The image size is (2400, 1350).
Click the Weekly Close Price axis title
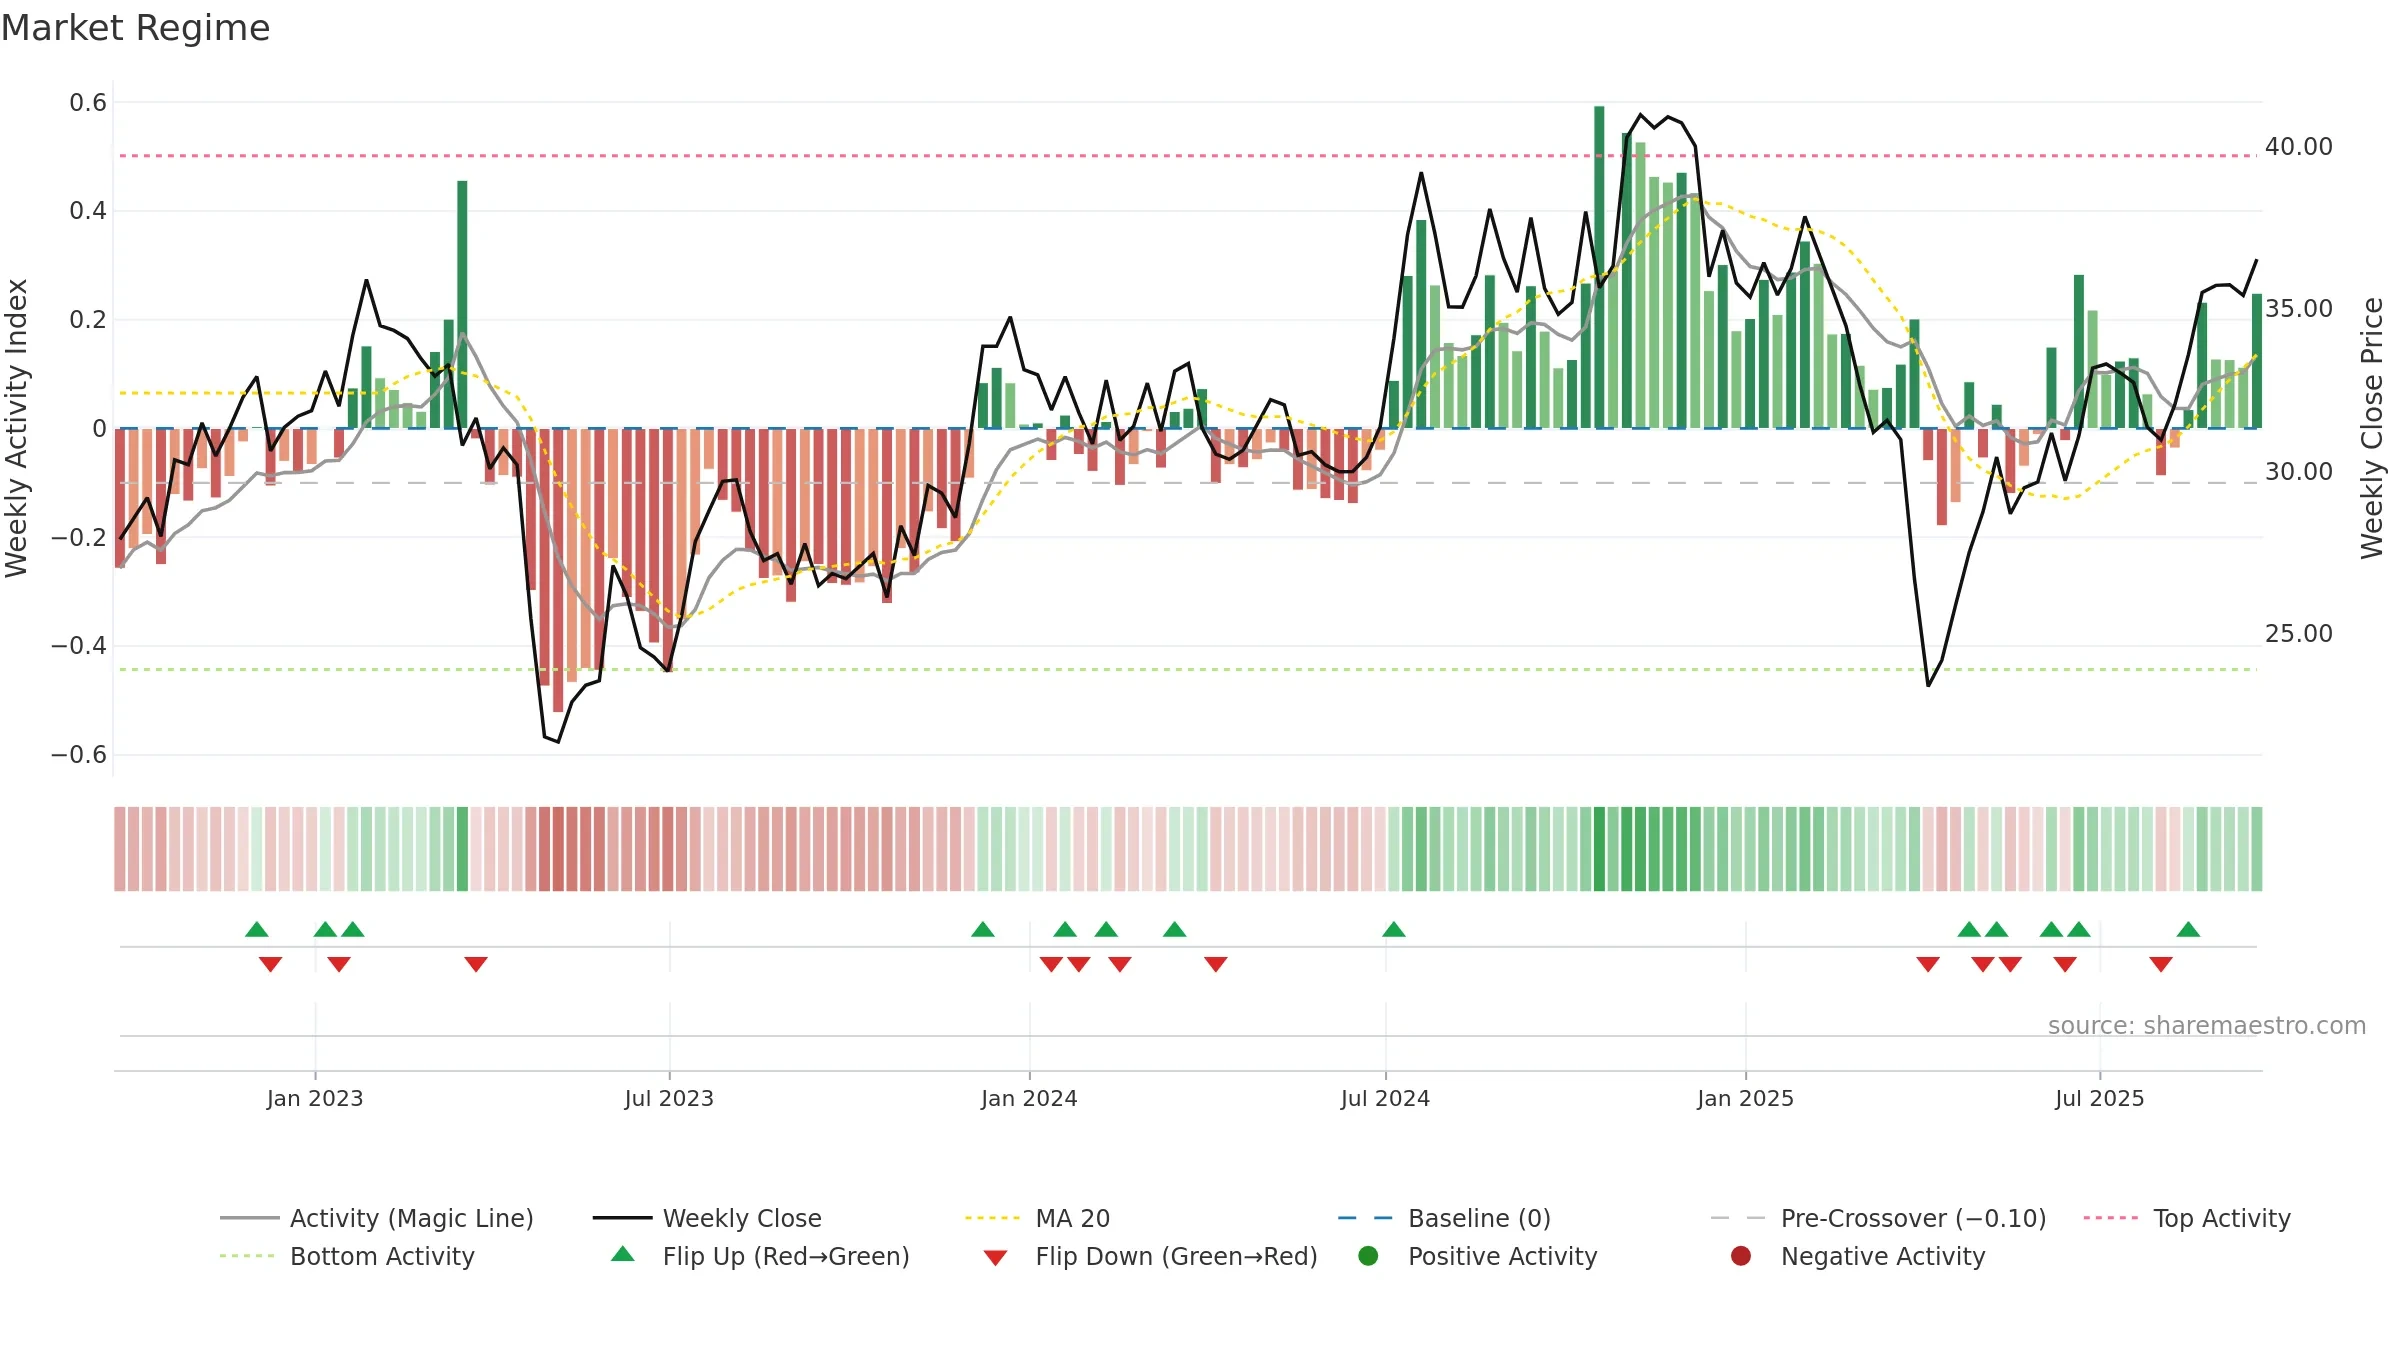tap(2372, 428)
